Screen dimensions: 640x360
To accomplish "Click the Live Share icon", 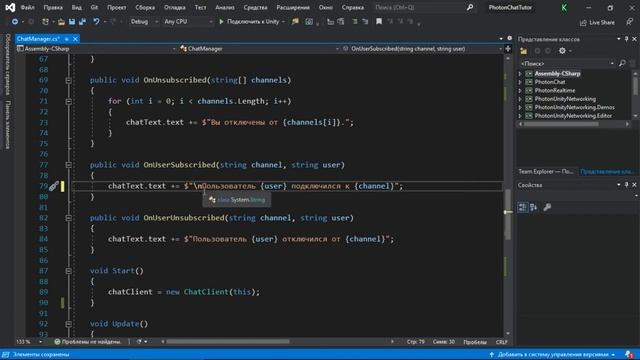I will tap(583, 22).
